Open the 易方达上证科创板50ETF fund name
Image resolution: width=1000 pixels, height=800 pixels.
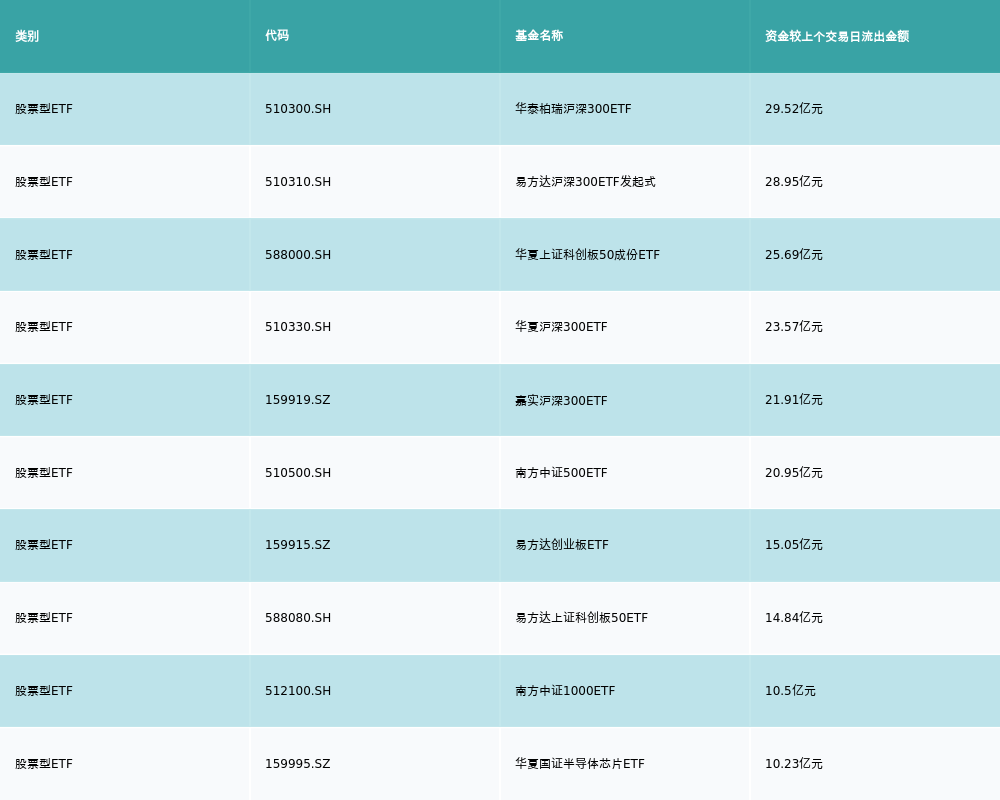coord(581,618)
